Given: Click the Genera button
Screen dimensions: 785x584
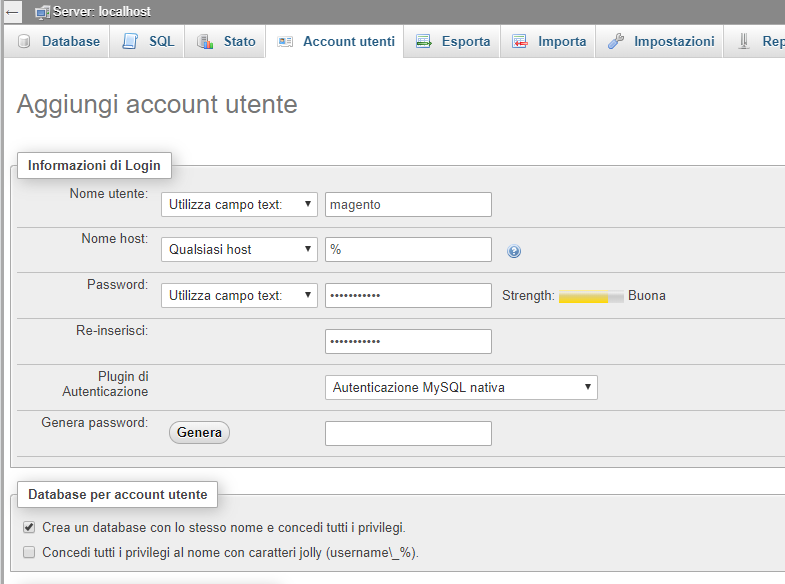Looking at the screenshot, I should click(199, 432).
